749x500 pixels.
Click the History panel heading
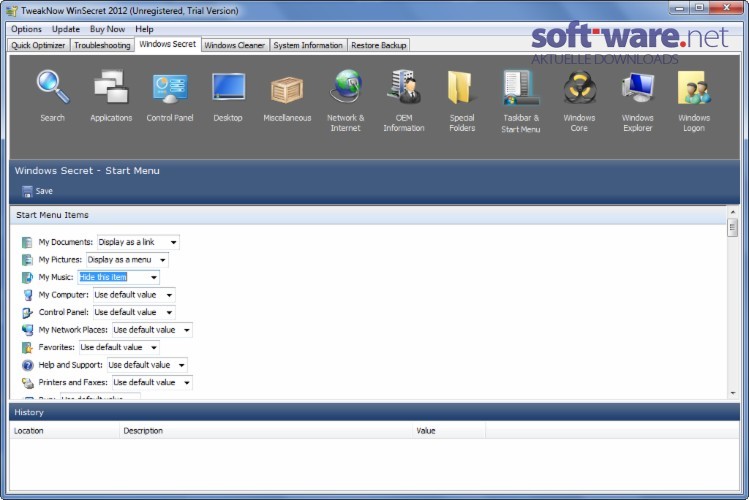point(29,412)
